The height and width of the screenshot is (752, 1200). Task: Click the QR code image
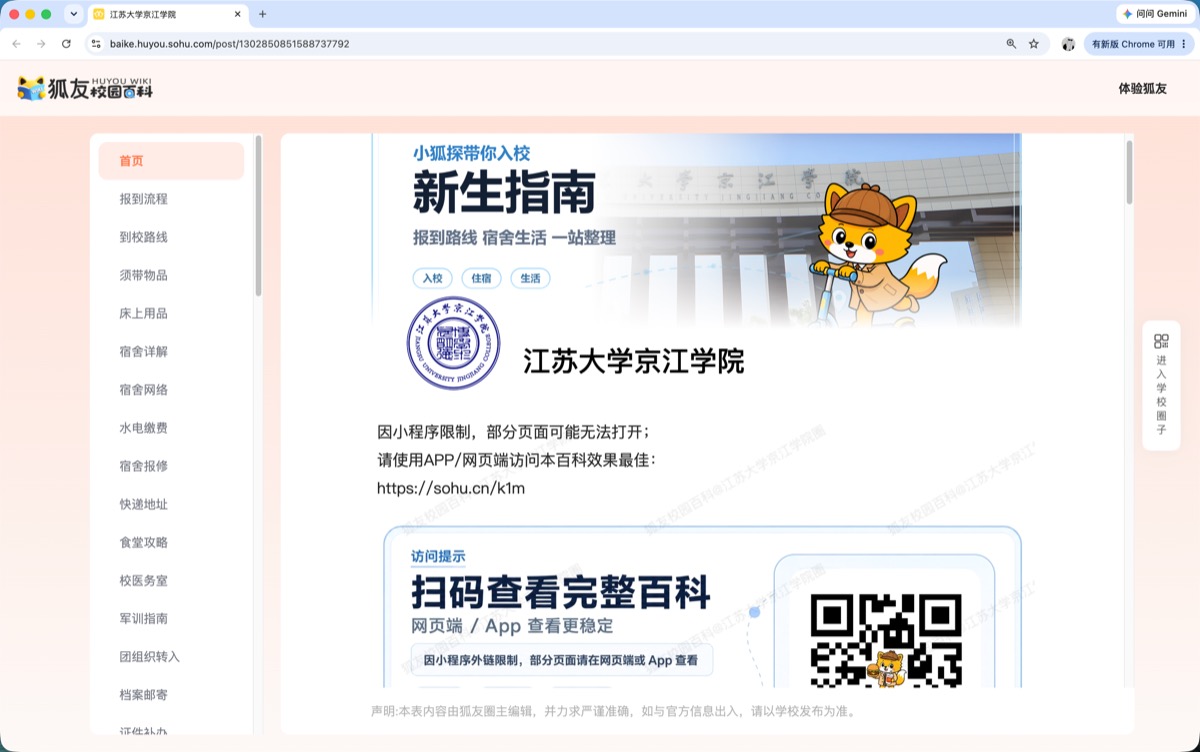pyautogui.click(x=886, y=641)
